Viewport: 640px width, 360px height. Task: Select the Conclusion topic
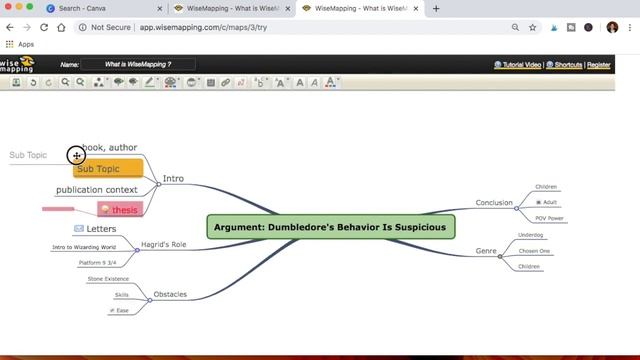click(494, 203)
